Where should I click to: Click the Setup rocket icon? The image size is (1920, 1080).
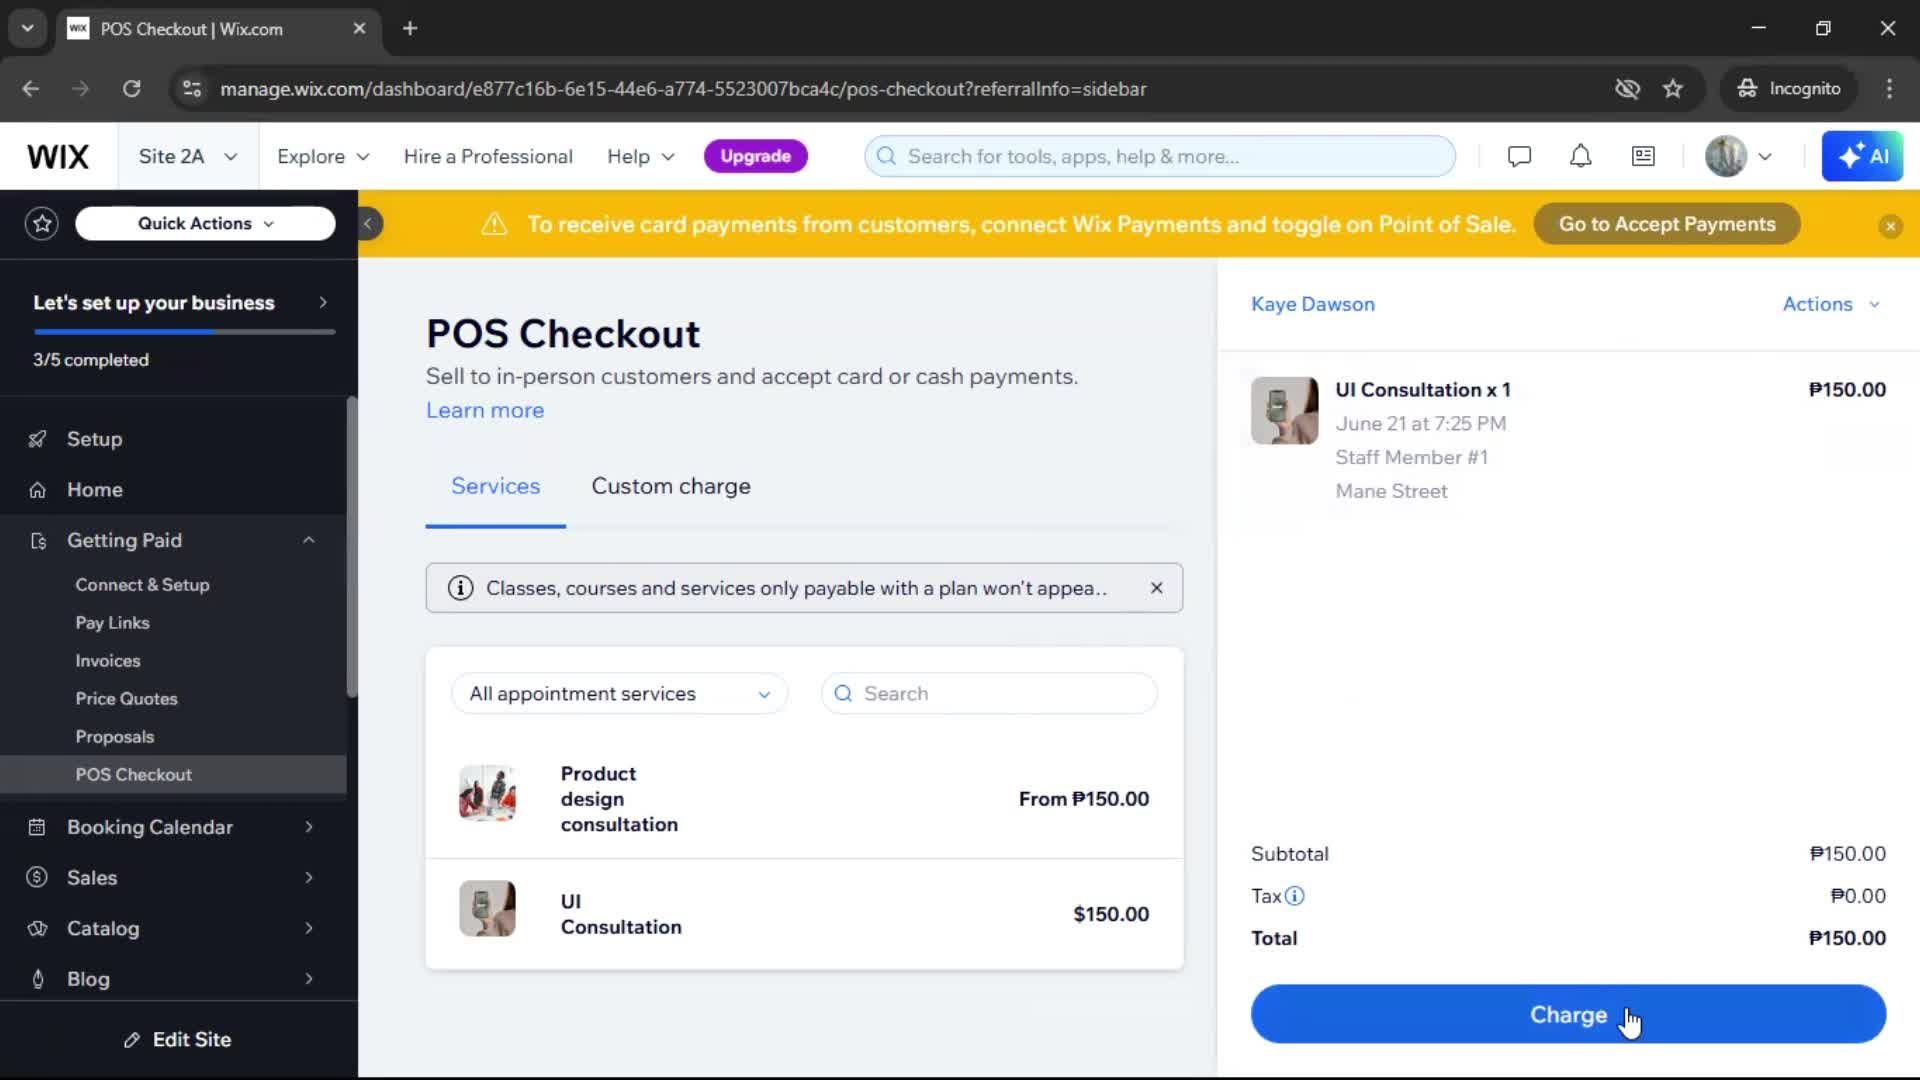pos(37,439)
